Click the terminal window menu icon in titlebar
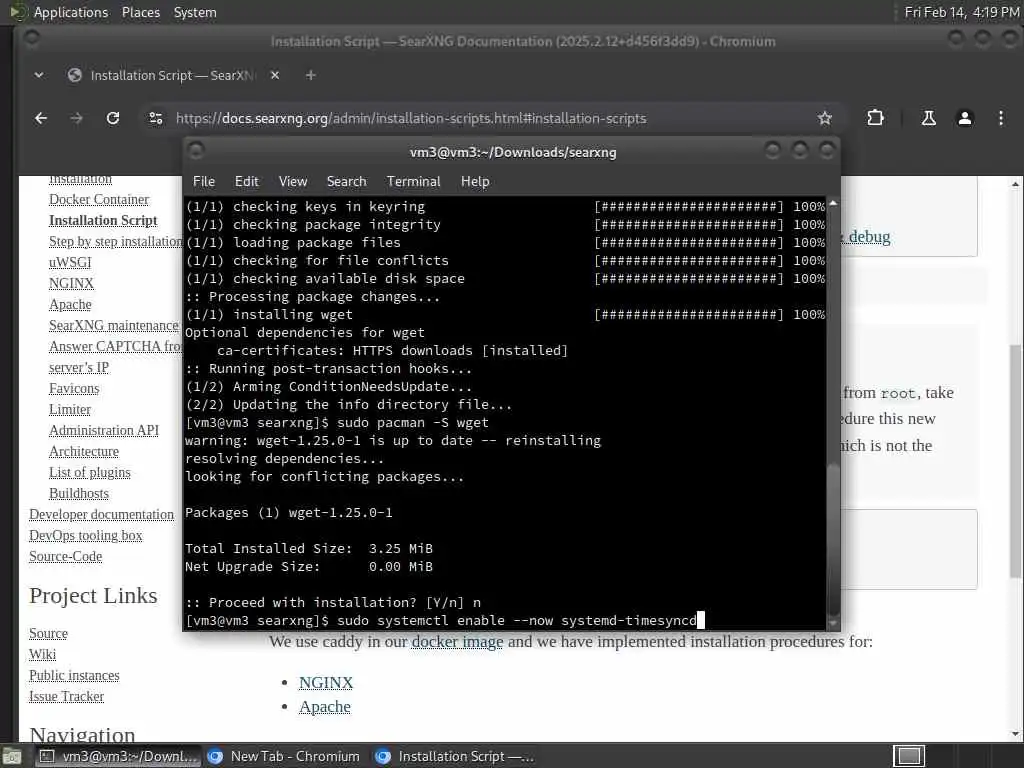The width and height of the screenshot is (1024, 768). click(x=196, y=151)
